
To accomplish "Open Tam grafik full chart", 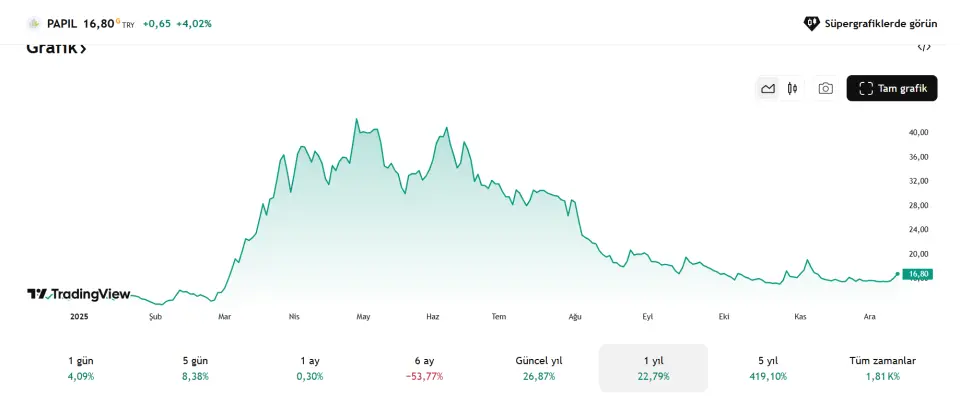I will click(x=892, y=88).
